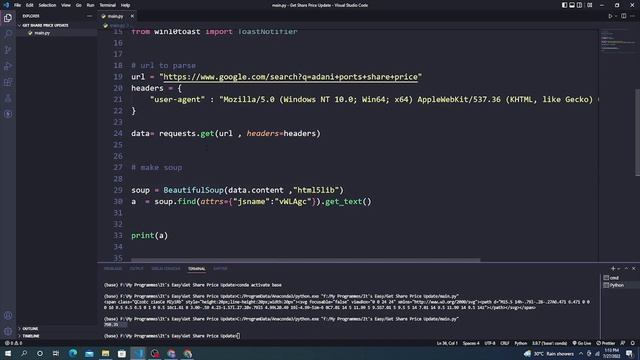Viewport: 640px width, 360px height.
Task: Click the Google search URL link in code
Action: pyautogui.click(x=290, y=77)
